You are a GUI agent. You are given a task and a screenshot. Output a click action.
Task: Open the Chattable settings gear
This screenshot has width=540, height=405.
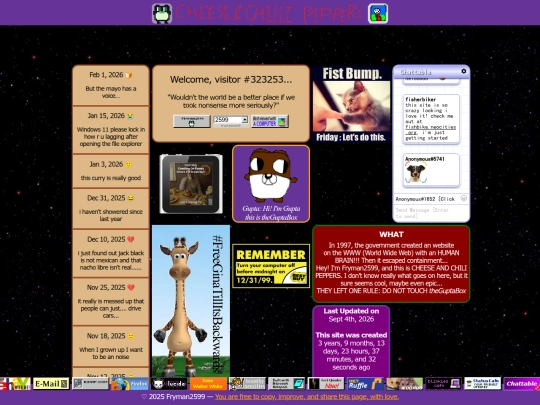click(x=464, y=71)
